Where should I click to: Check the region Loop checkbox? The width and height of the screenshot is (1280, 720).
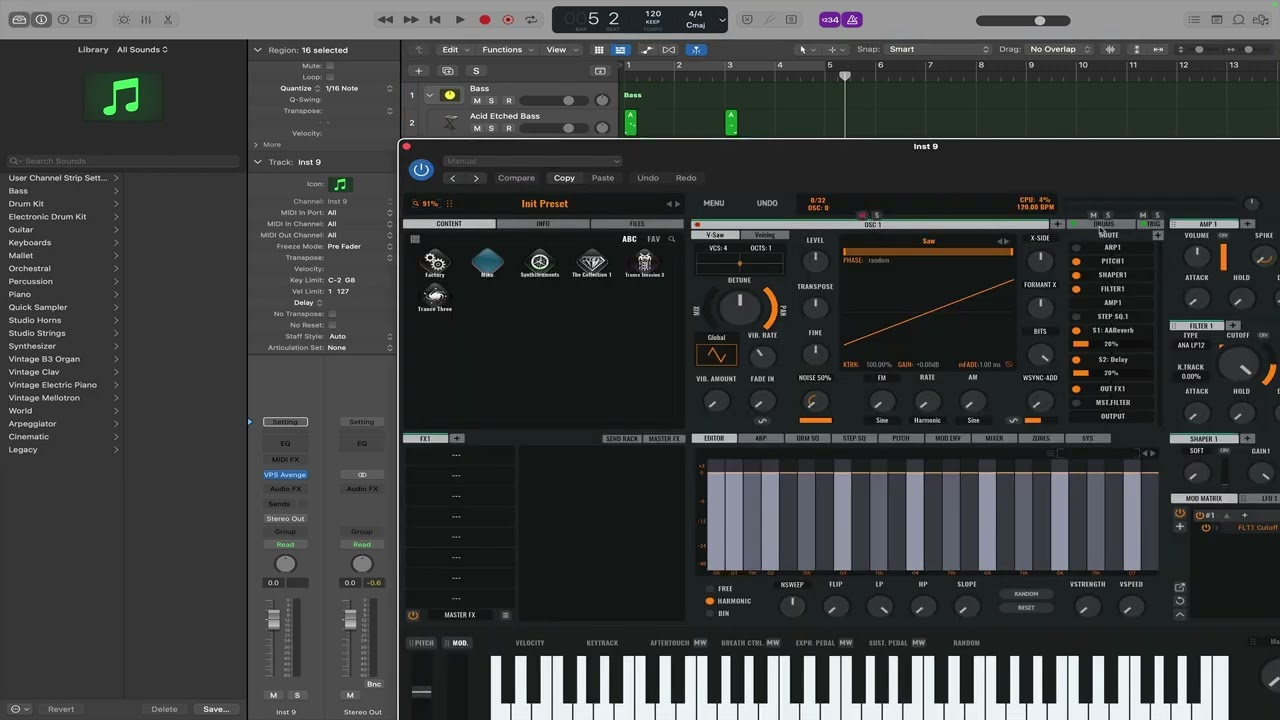tap(331, 77)
